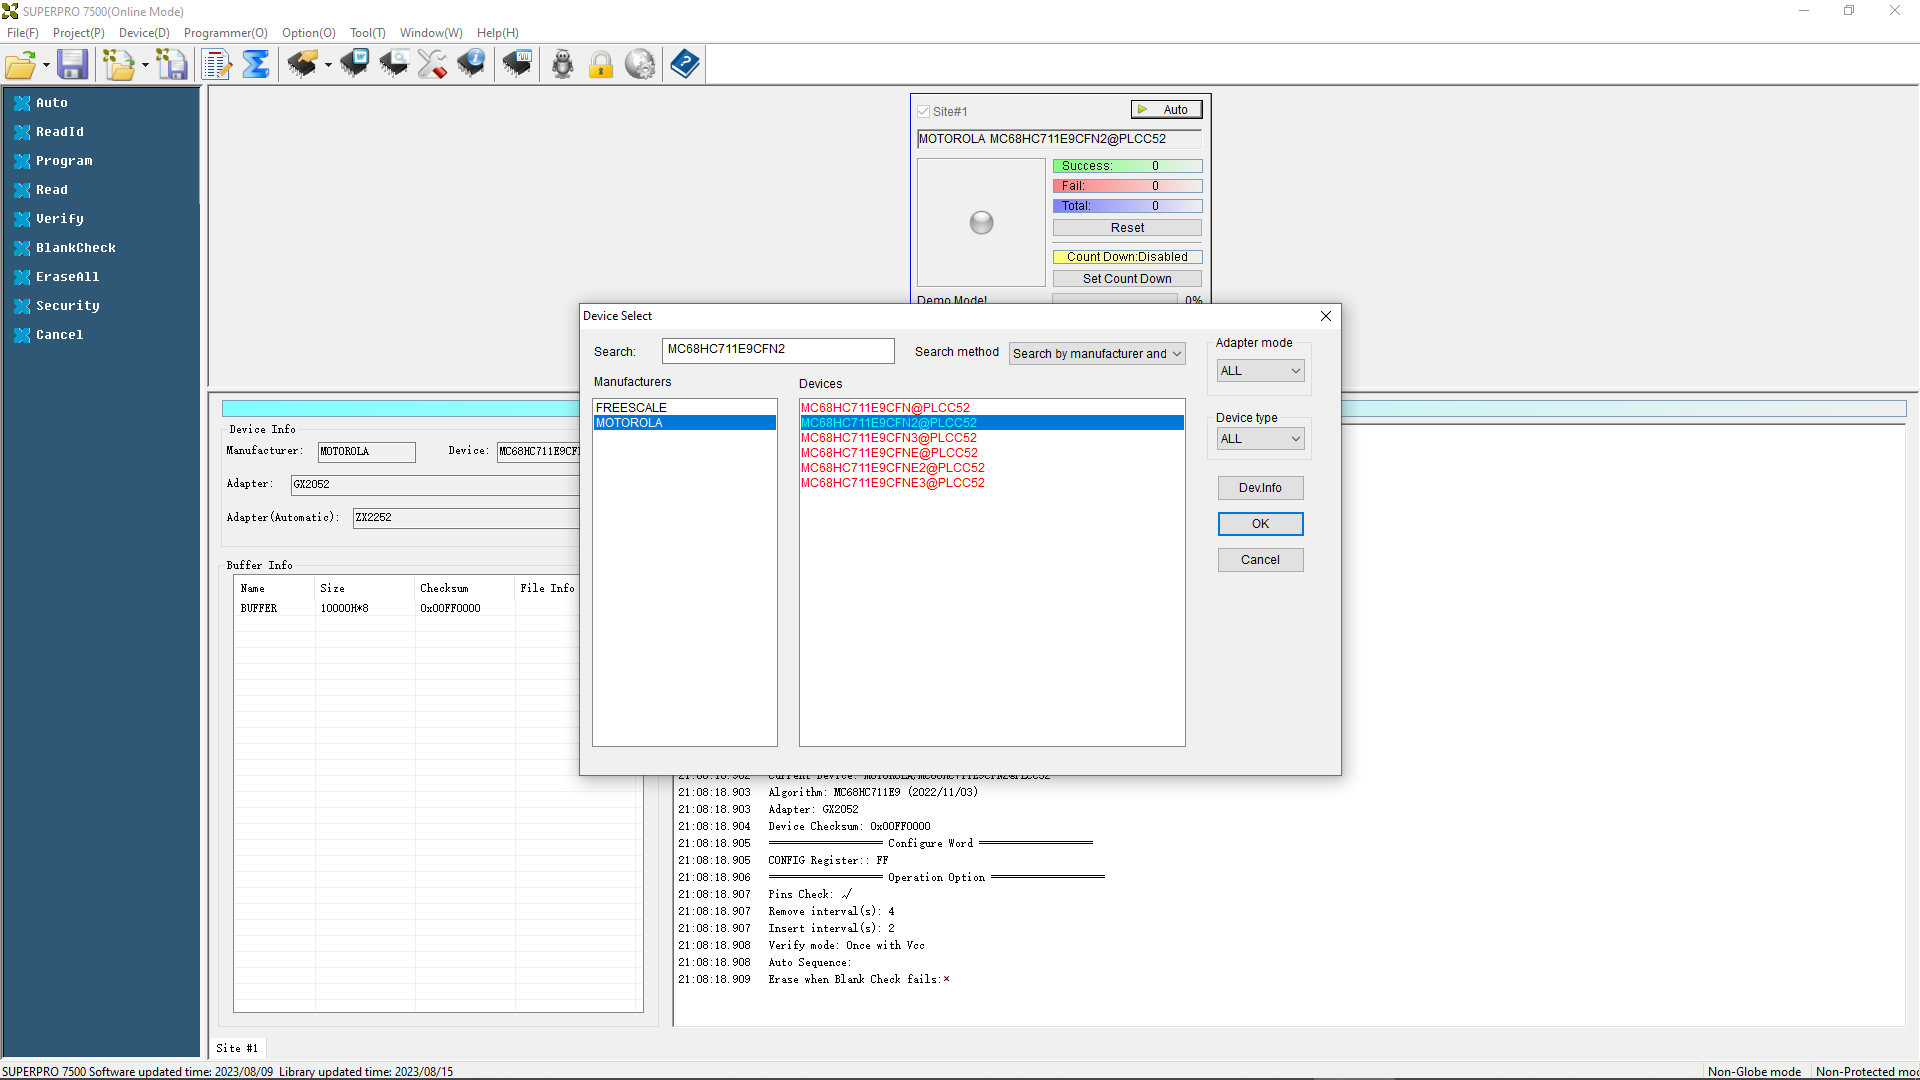Open the Tool(T) menu
Viewport: 1920px width, 1080px height.
(x=367, y=33)
